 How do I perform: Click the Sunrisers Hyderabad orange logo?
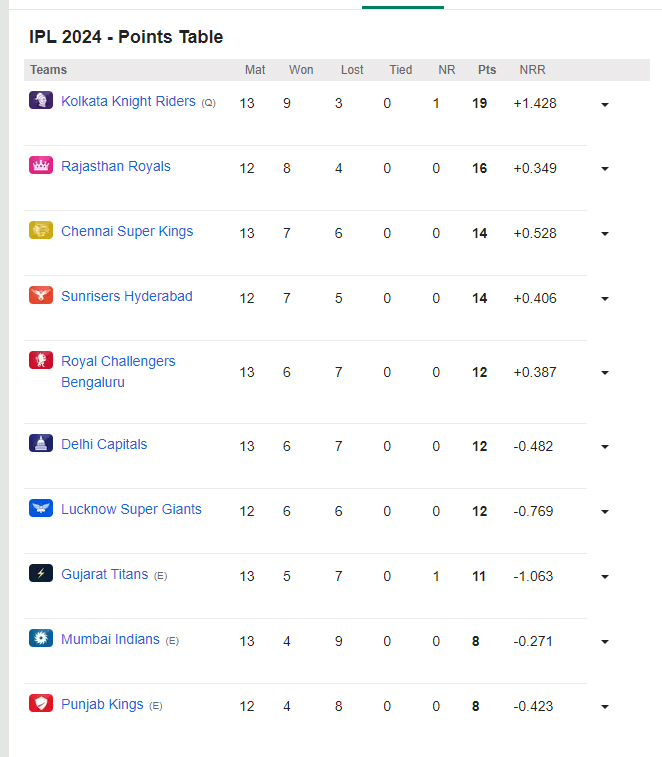pyautogui.click(x=41, y=295)
